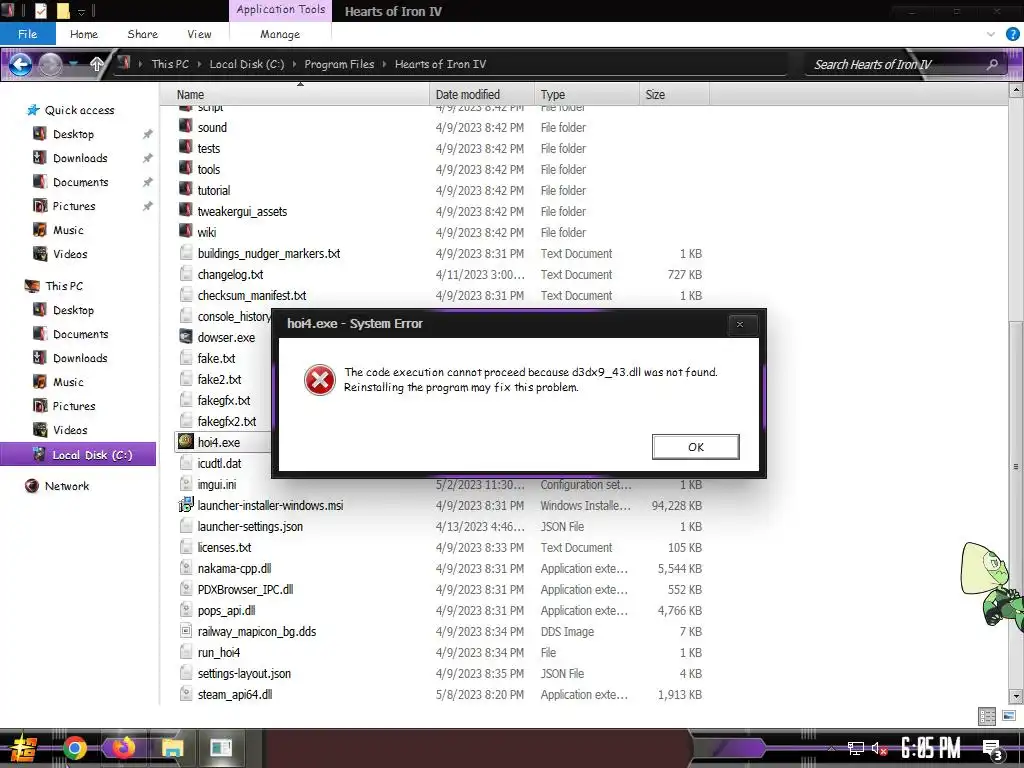Screen dimensions: 1024x768
Task: Switch to details view layout icon
Action: coord(987,716)
